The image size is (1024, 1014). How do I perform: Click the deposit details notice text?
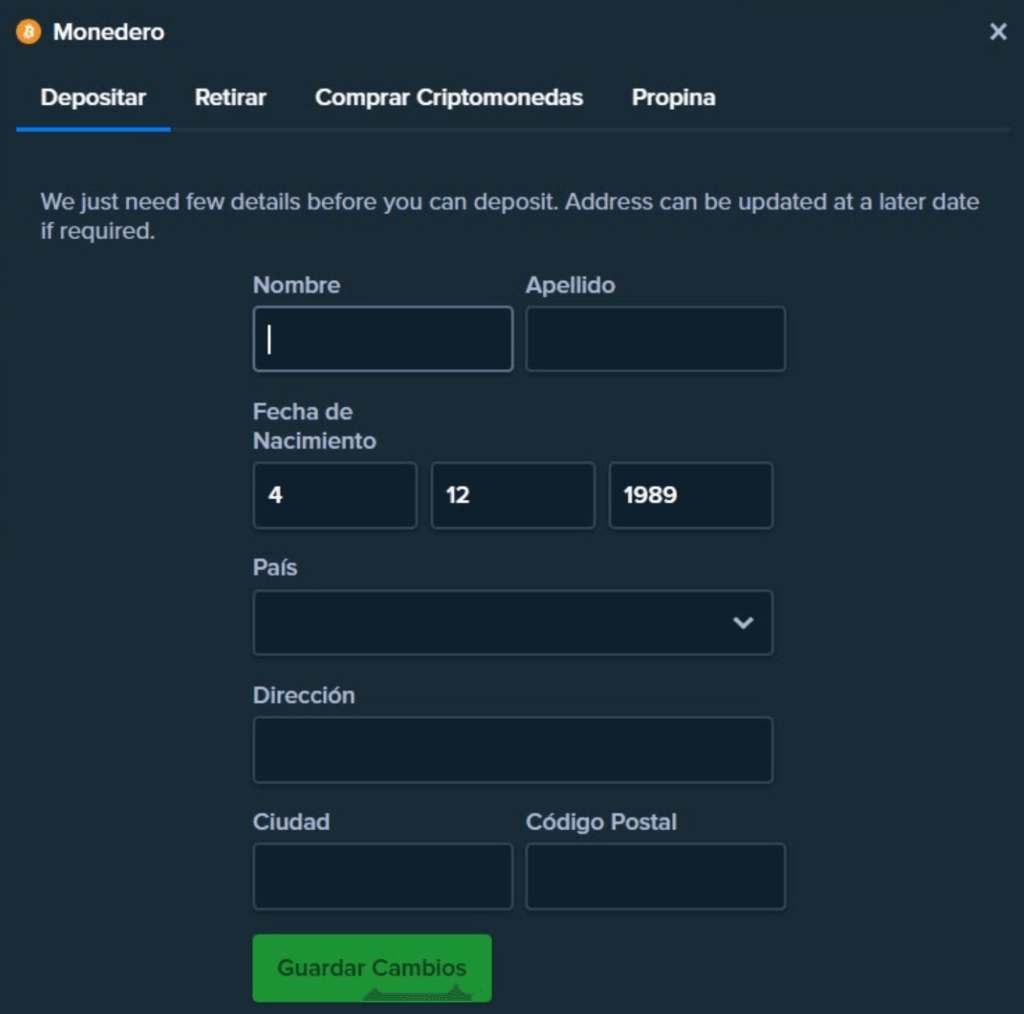coord(509,216)
